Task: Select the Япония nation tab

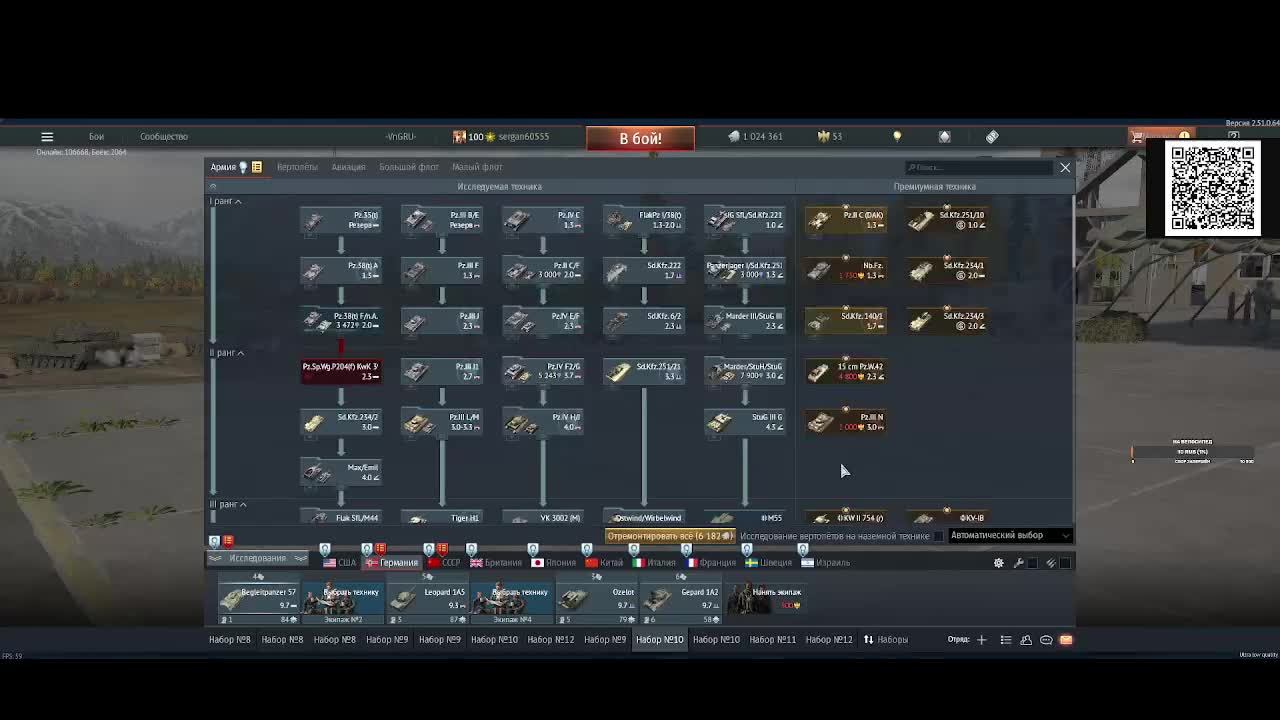Action: tap(553, 563)
